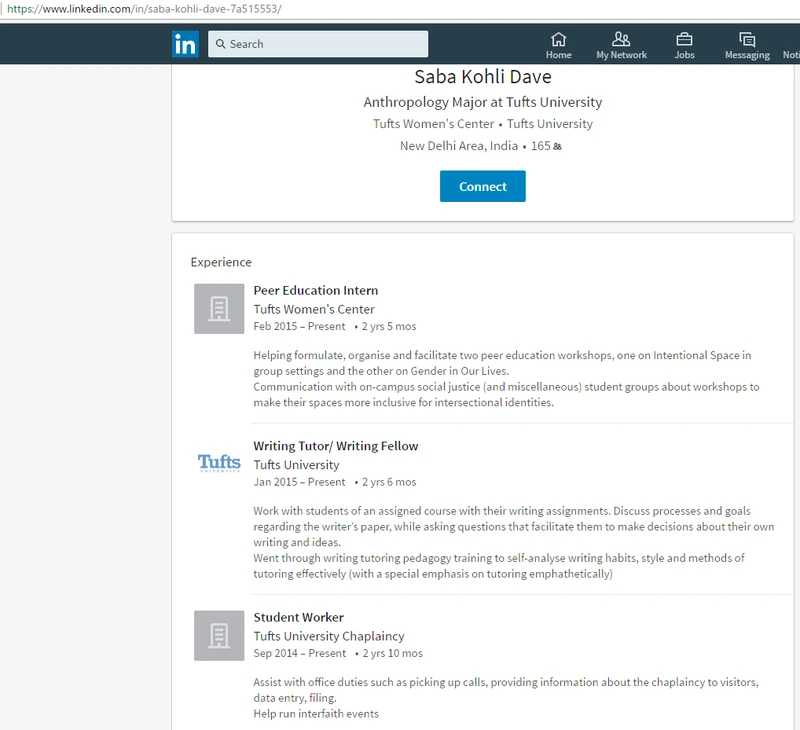Click the 165 connections count
This screenshot has width=800, height=730.
tap(540, 146)
